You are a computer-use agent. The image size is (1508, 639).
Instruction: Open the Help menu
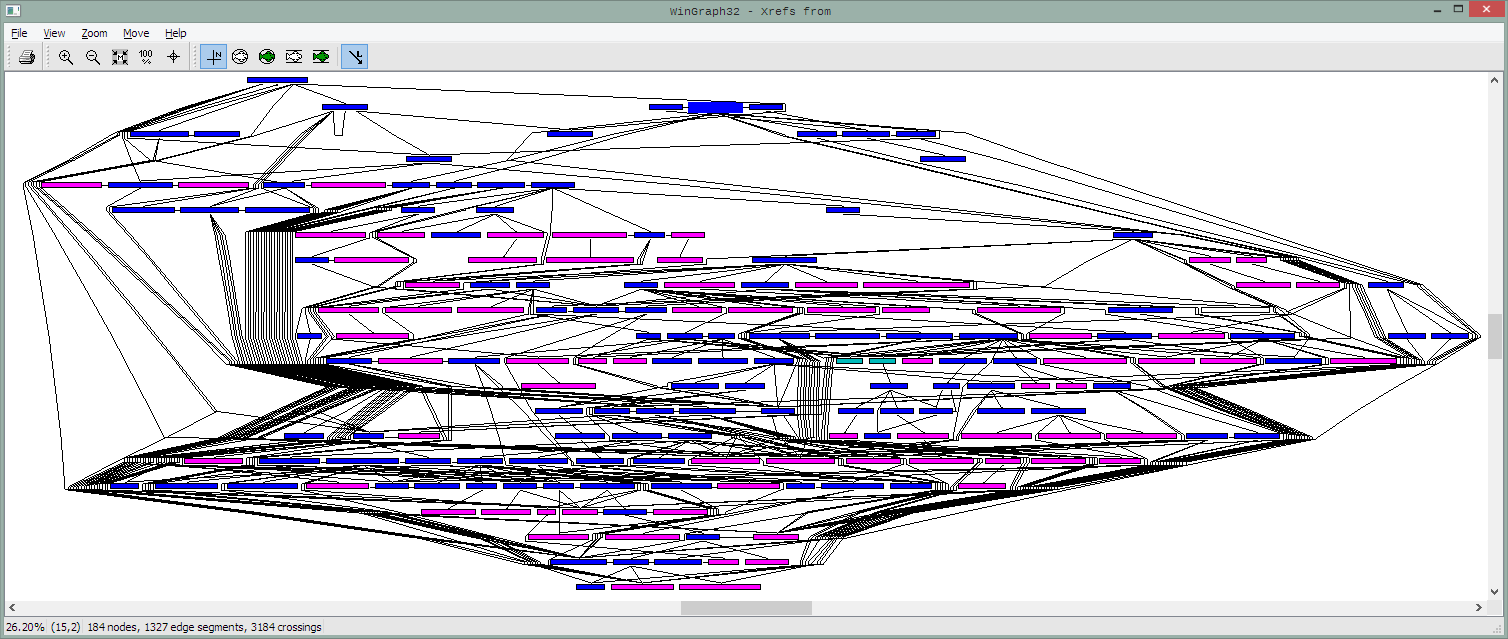[176, 33]
